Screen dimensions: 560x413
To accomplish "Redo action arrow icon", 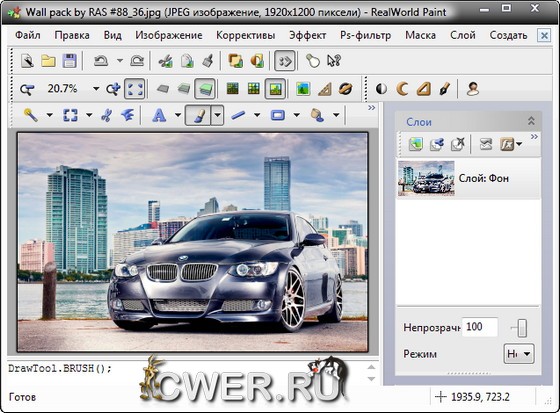I will click(137, 60).
